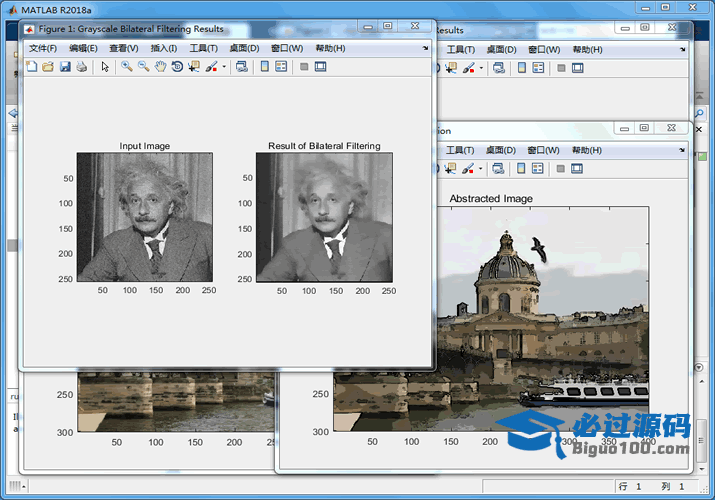Click New Figure icon in Figure 1 toolbar

click(31, 67)
